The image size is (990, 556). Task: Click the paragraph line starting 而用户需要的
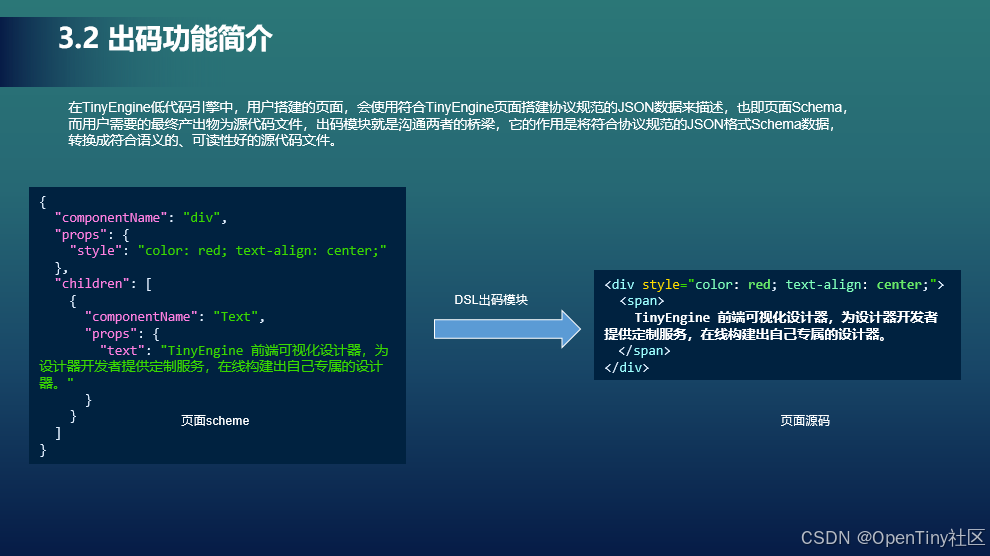click(452, 124)
